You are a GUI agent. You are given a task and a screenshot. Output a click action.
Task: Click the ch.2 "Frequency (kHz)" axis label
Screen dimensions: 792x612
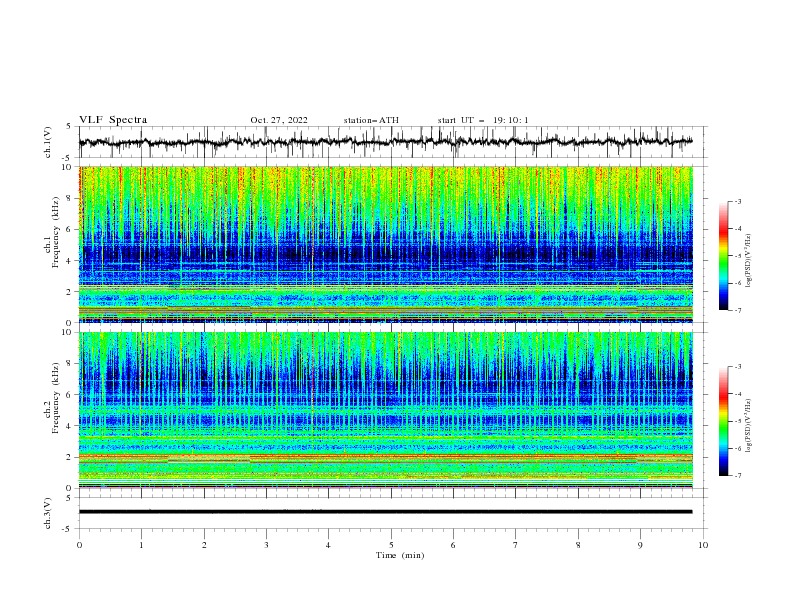coord(56,397)
